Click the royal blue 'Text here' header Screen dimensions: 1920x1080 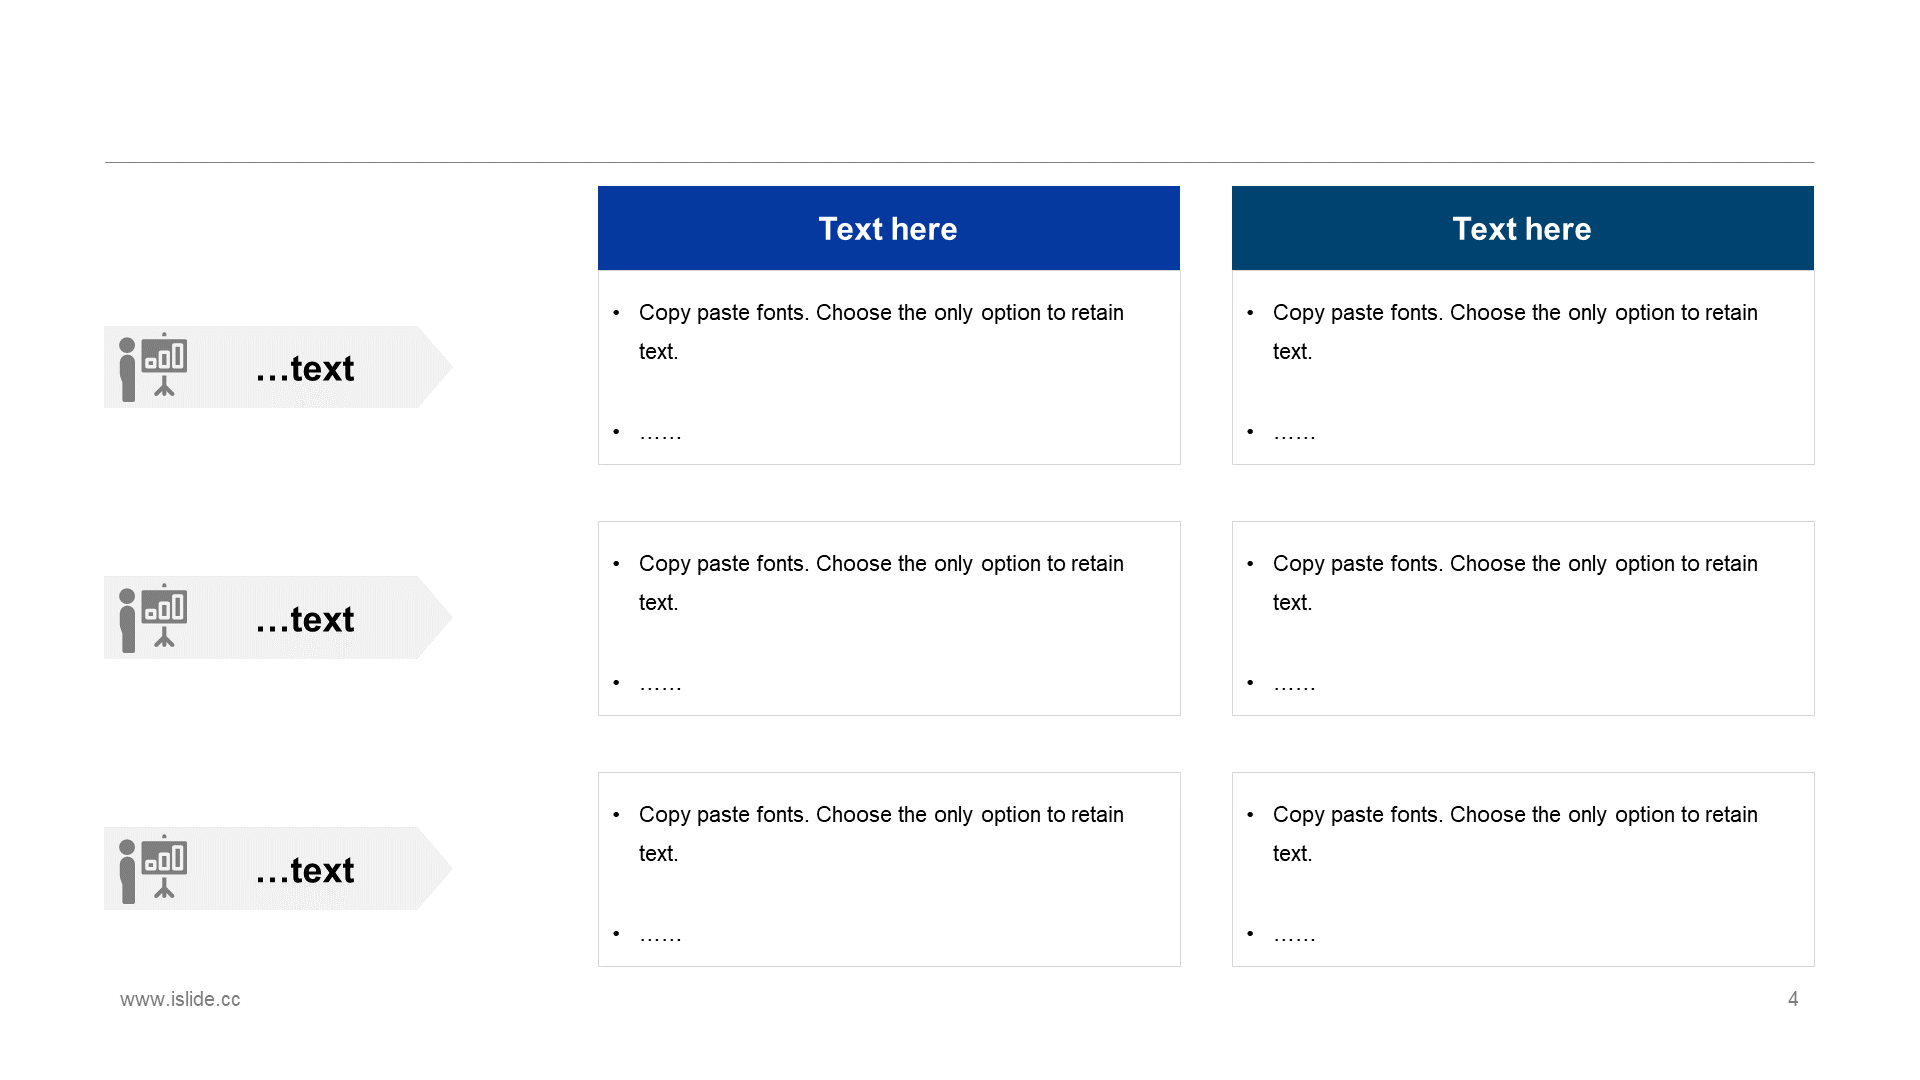pyautogui.click(x=889, y=228)
